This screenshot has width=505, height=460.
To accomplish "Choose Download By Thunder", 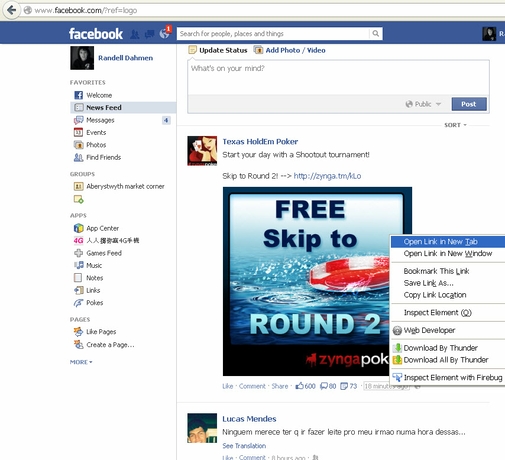I will [x=448, y=348].
